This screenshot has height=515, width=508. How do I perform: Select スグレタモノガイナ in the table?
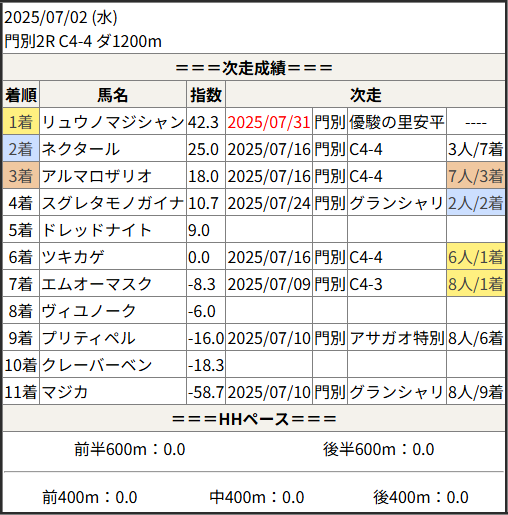(113, 203)
